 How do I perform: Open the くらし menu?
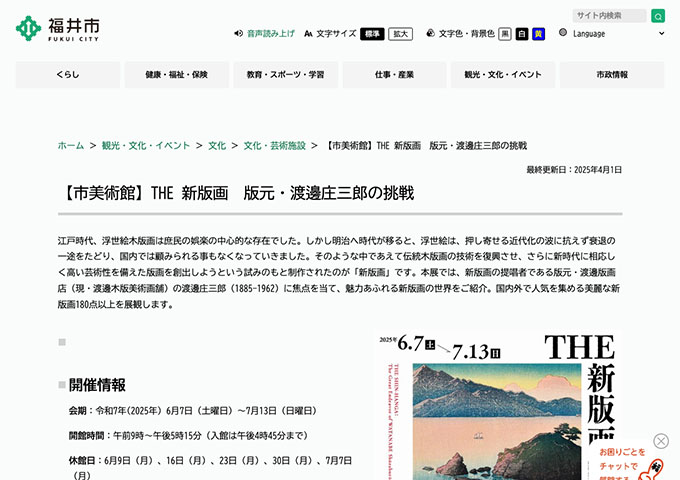68,75
